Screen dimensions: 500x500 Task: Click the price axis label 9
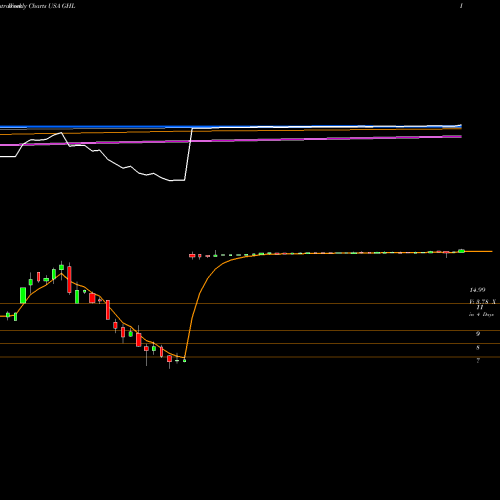coord(478,334)
